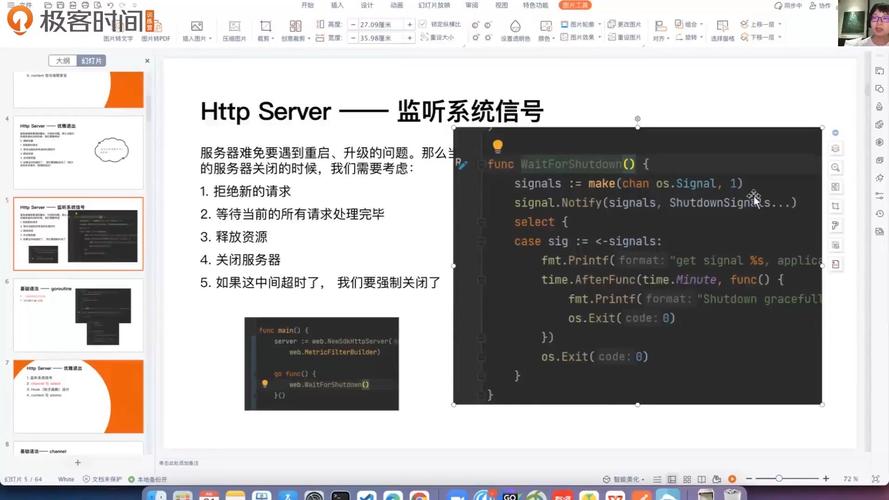Switch to the Outline (大纲) view toggle
889x500 pixels.
63,61
